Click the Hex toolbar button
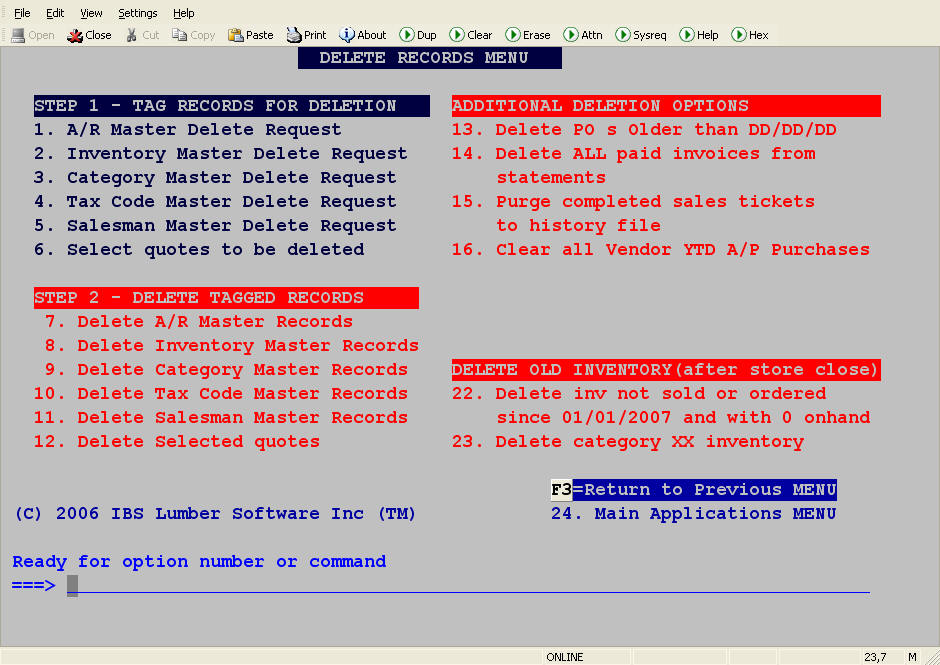Image resolution: width=940 pixels, height=665 pixels. [x=750, y=35]
